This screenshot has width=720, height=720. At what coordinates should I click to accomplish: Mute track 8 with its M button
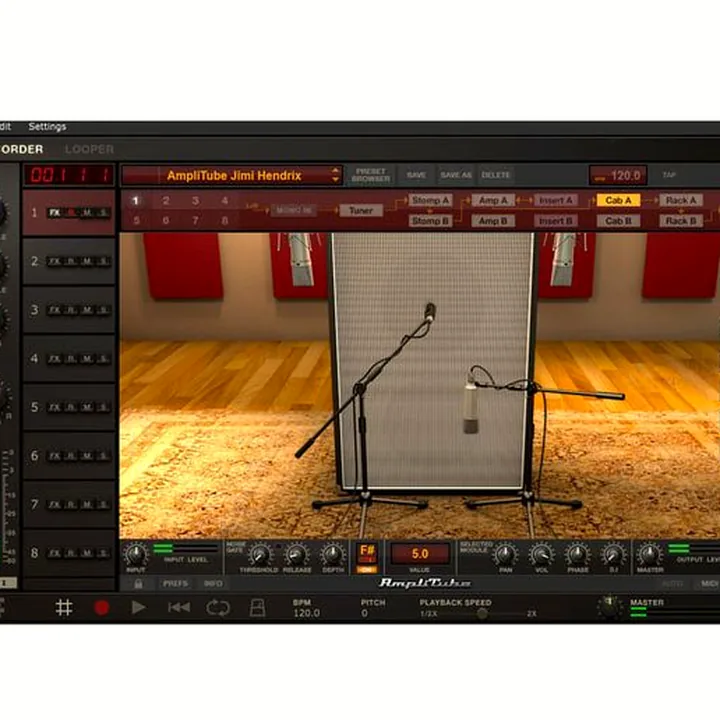tap(87, 553)
